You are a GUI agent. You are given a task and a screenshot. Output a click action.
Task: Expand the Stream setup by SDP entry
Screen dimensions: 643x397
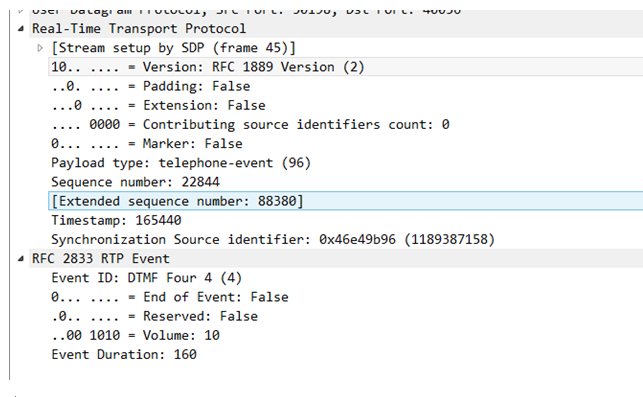40,48
